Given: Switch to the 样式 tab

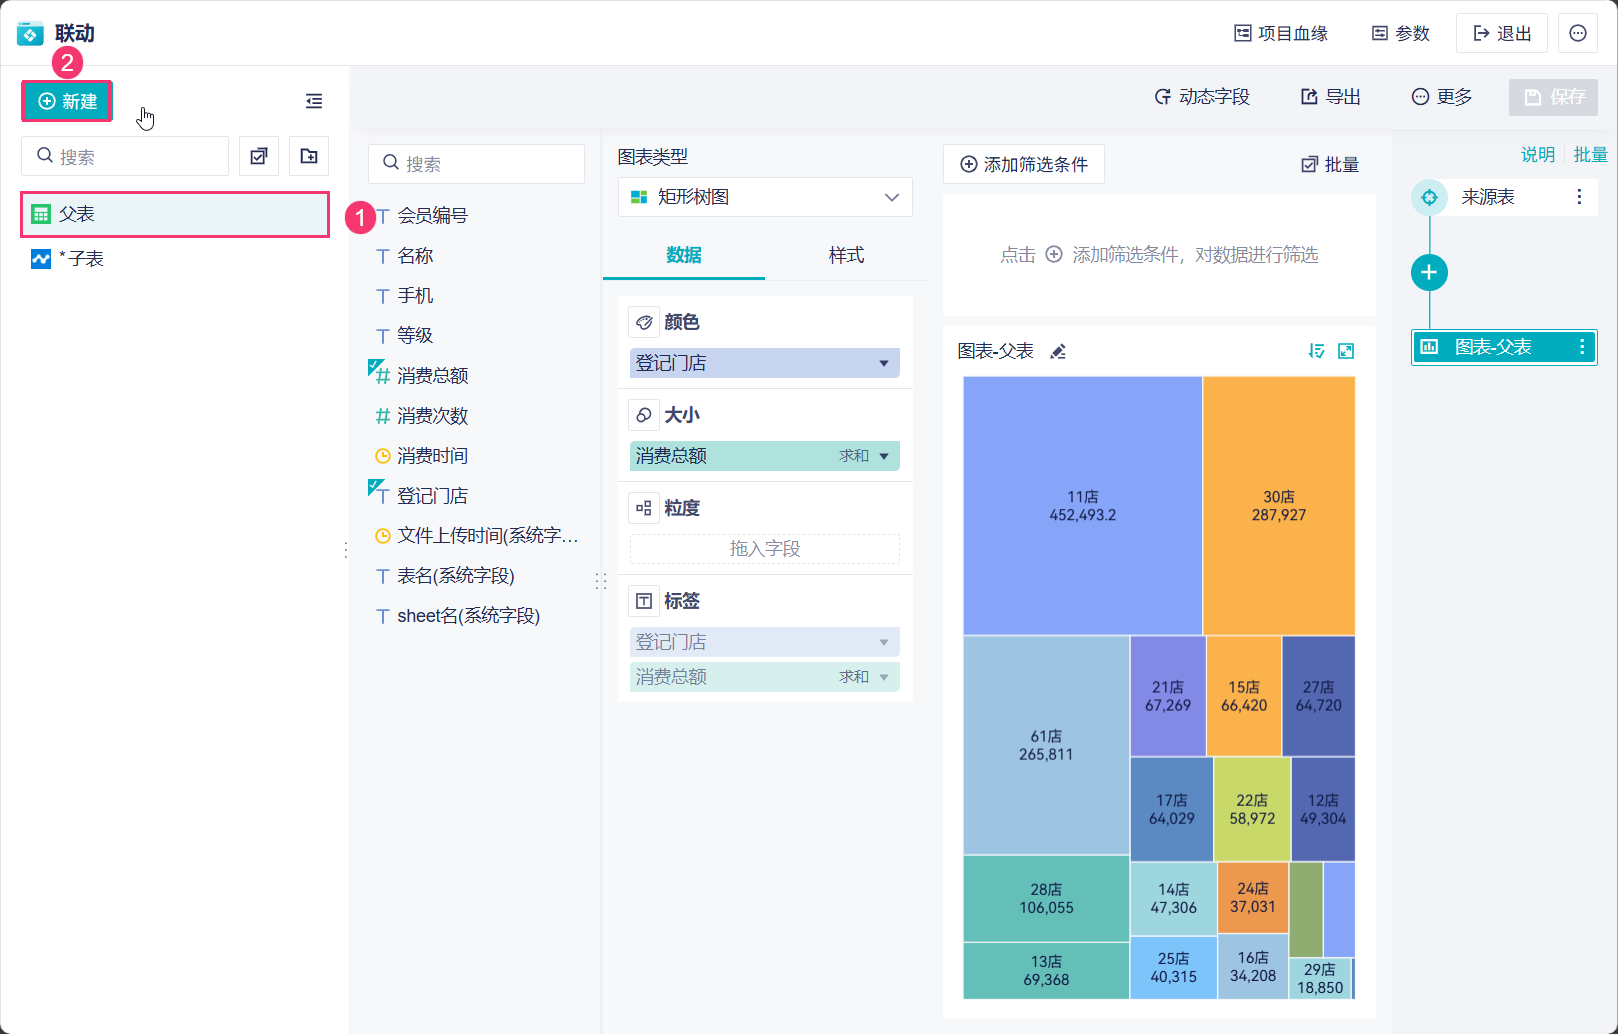Looking at the screenshot, I should [846, 255].
